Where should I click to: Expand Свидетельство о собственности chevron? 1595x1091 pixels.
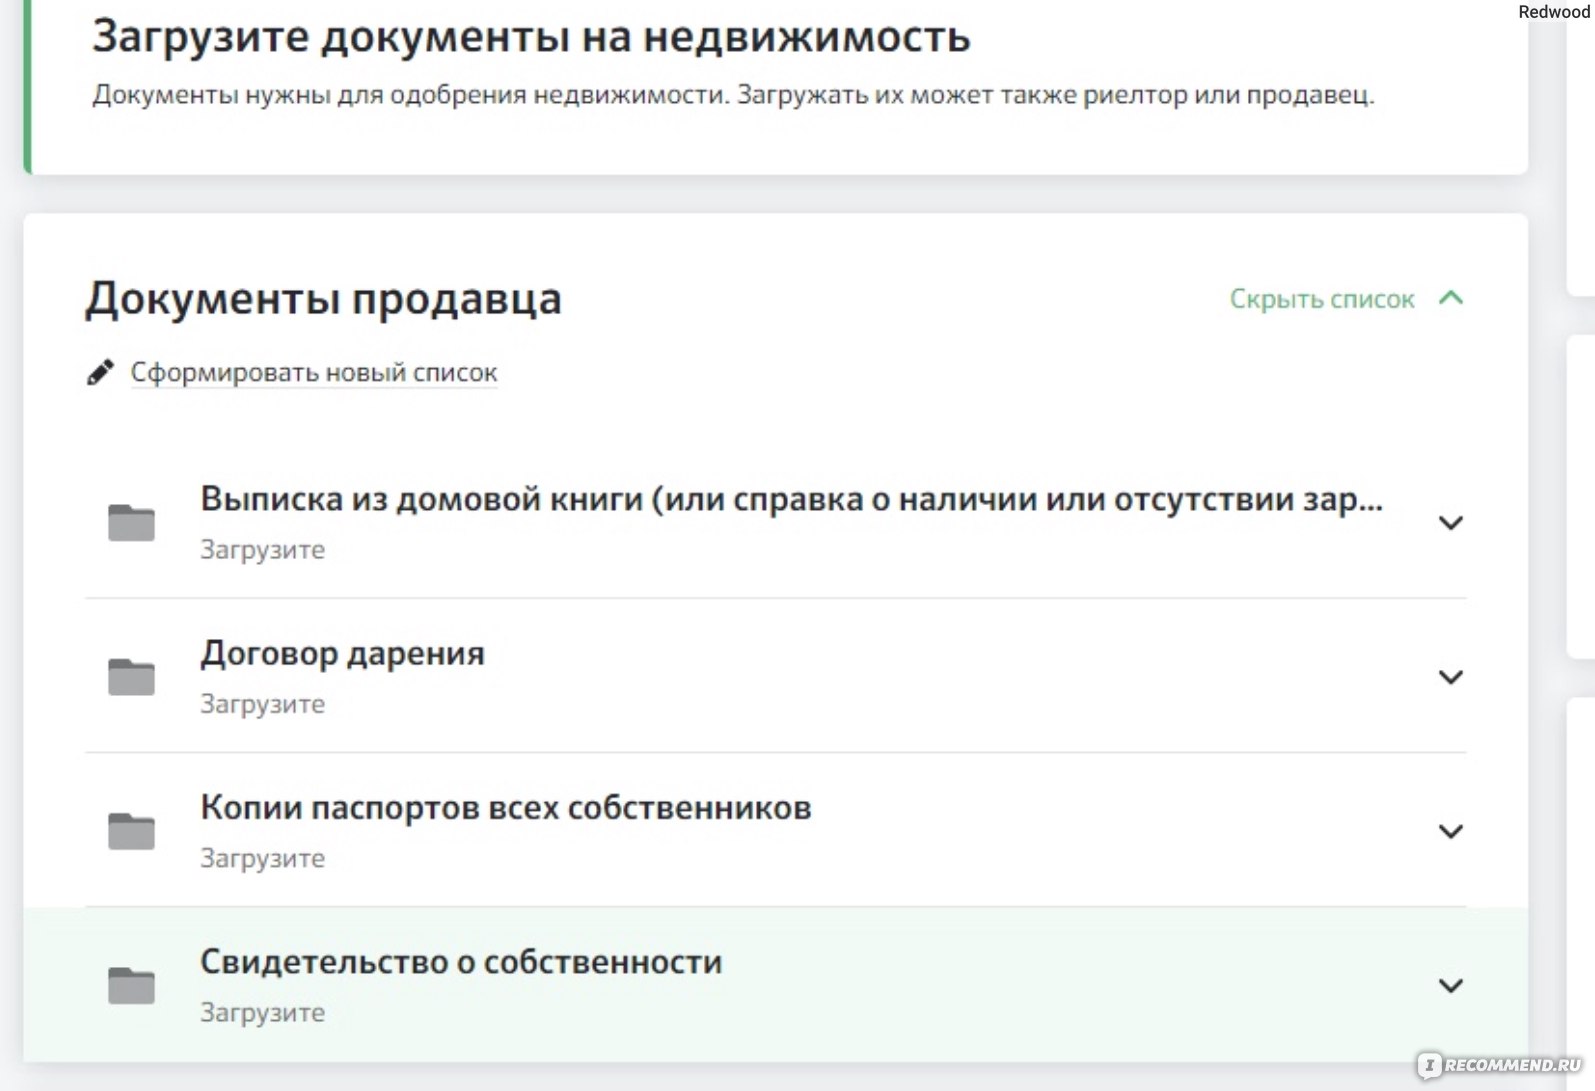tap(1451, 985)
